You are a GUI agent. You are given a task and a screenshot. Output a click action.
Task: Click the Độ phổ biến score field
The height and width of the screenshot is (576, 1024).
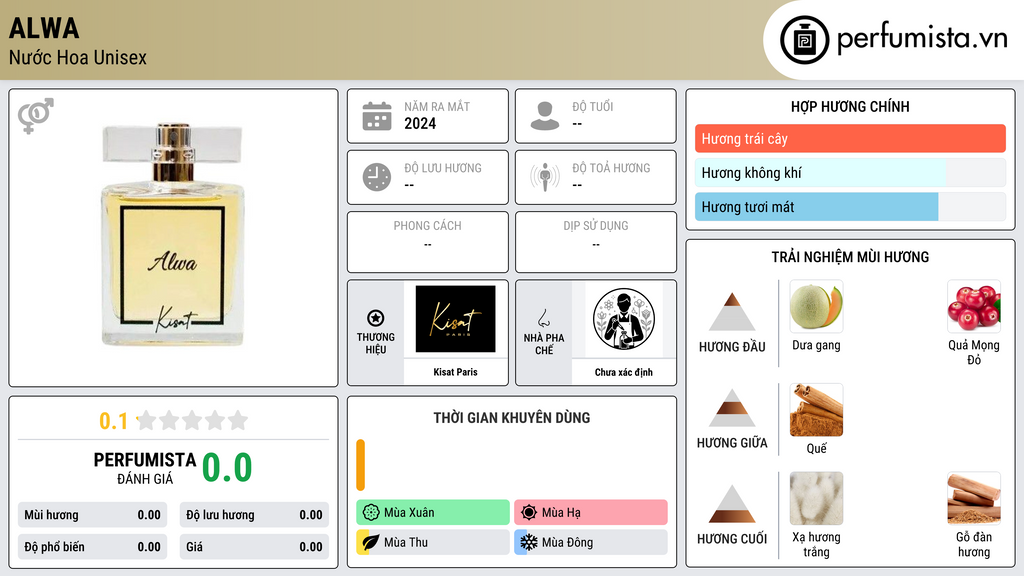(92, 547)
